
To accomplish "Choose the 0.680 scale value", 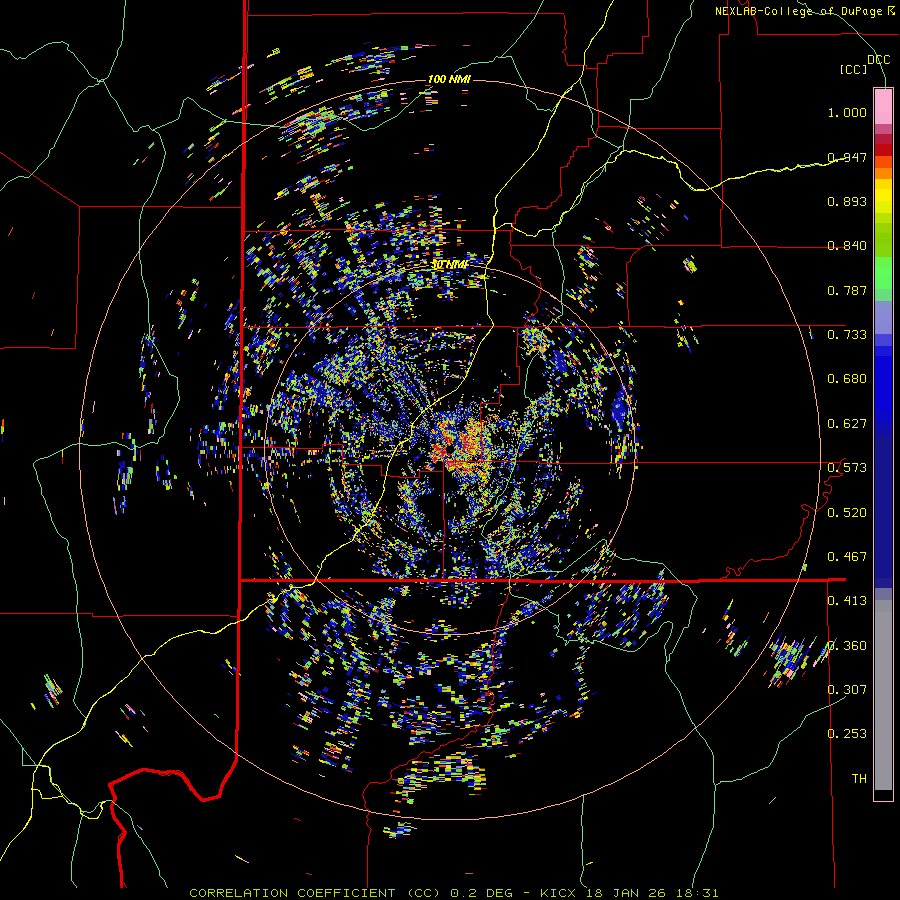I will point(847,379).
